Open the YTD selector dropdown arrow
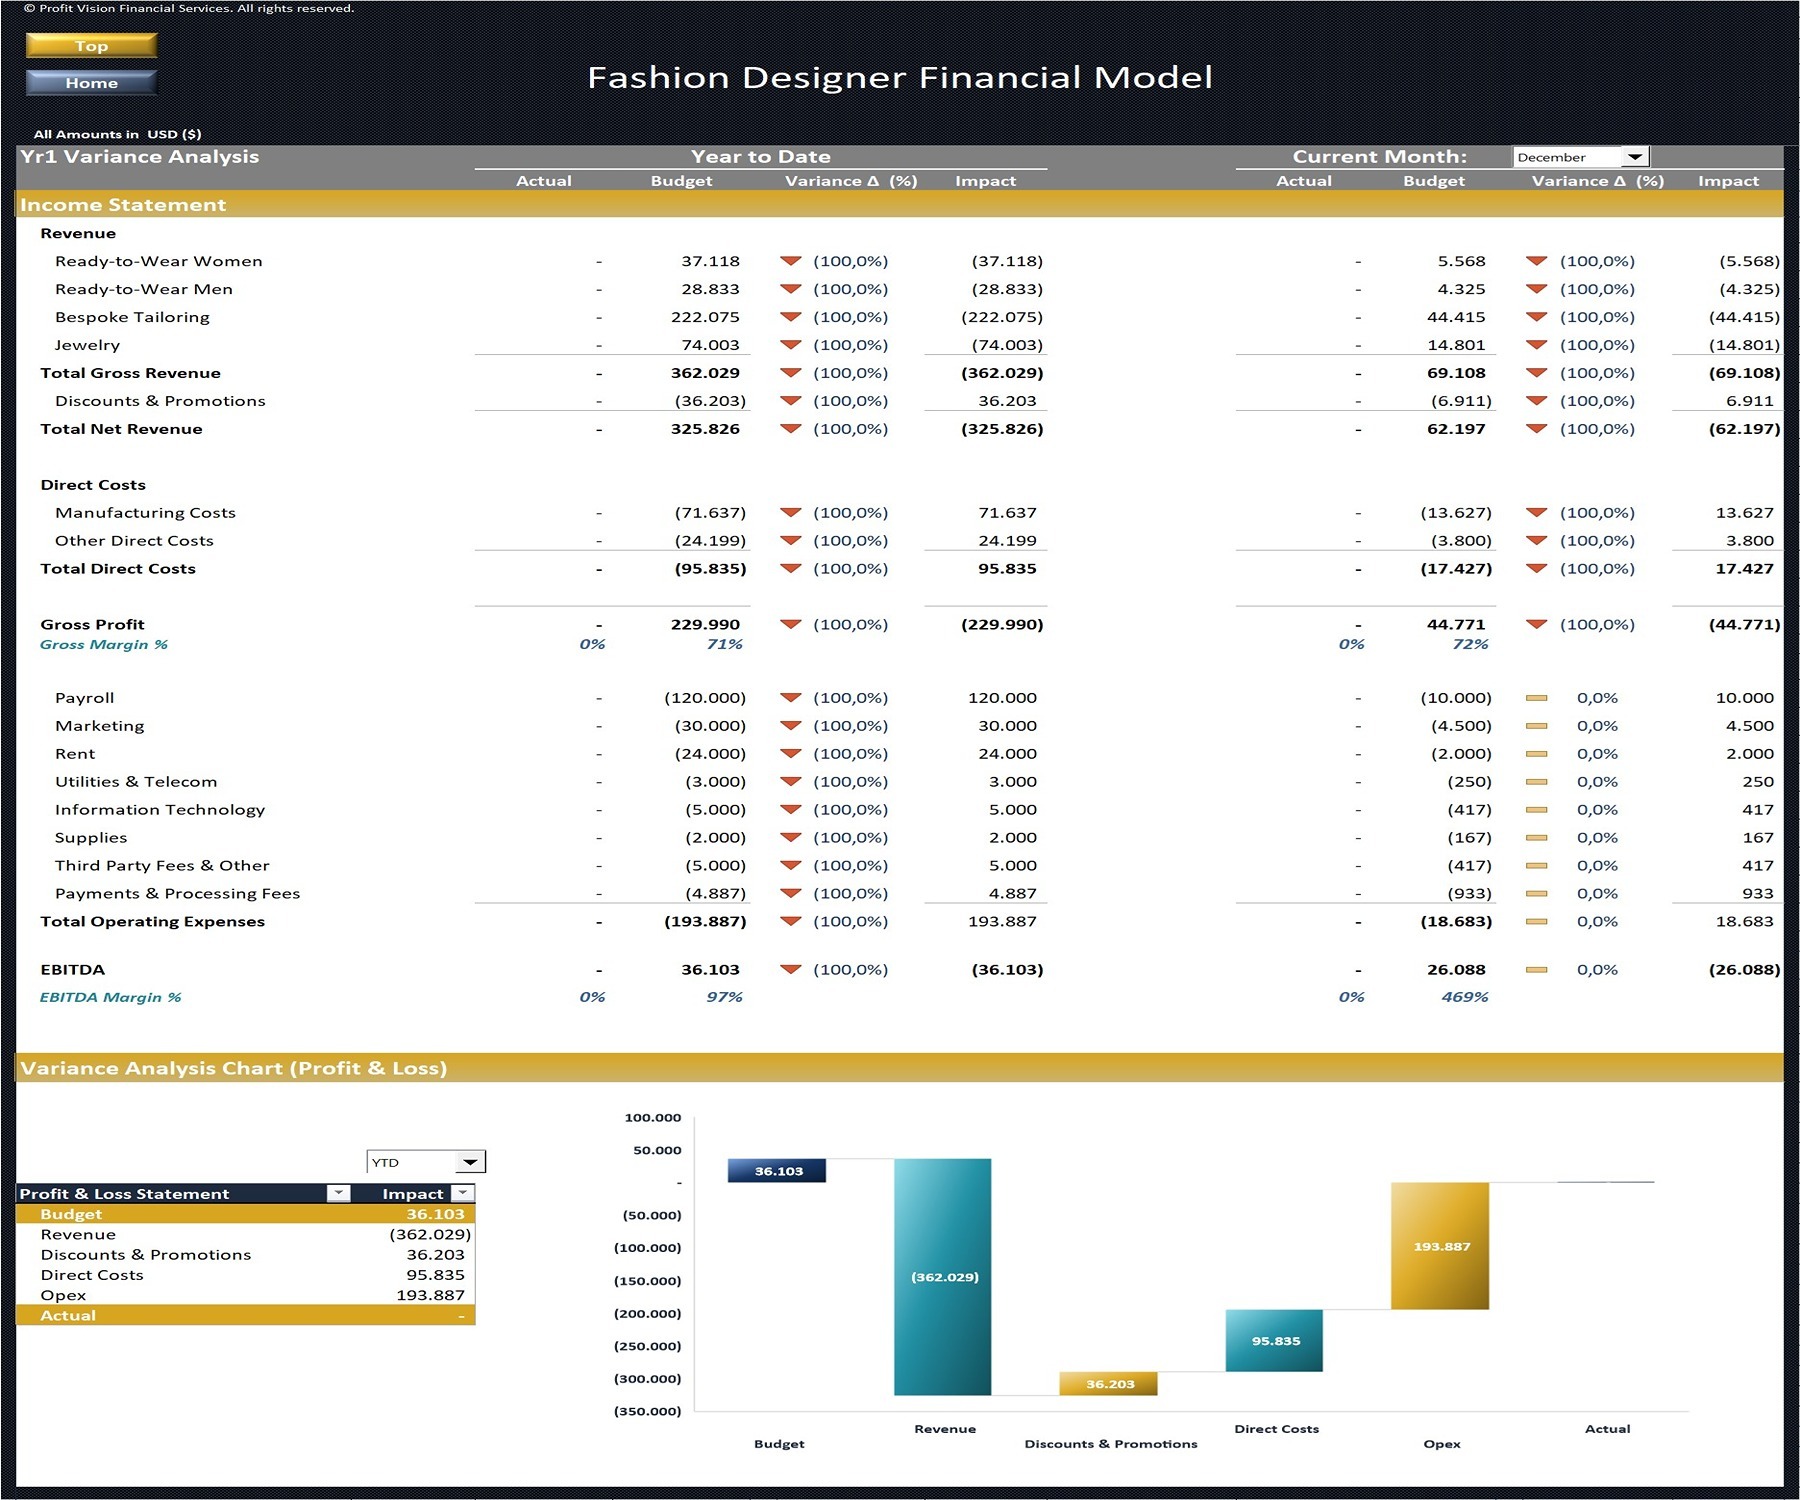This screenshot has width=1800, height=1500. (x=470, y=1162)
